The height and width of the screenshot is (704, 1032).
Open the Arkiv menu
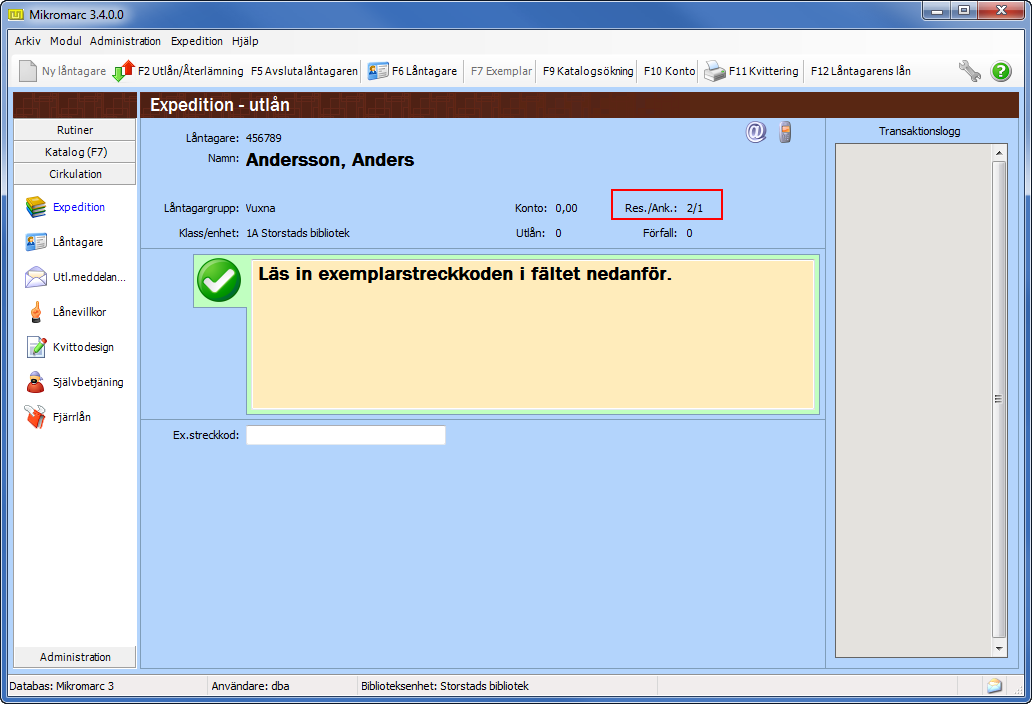point(28,41)
